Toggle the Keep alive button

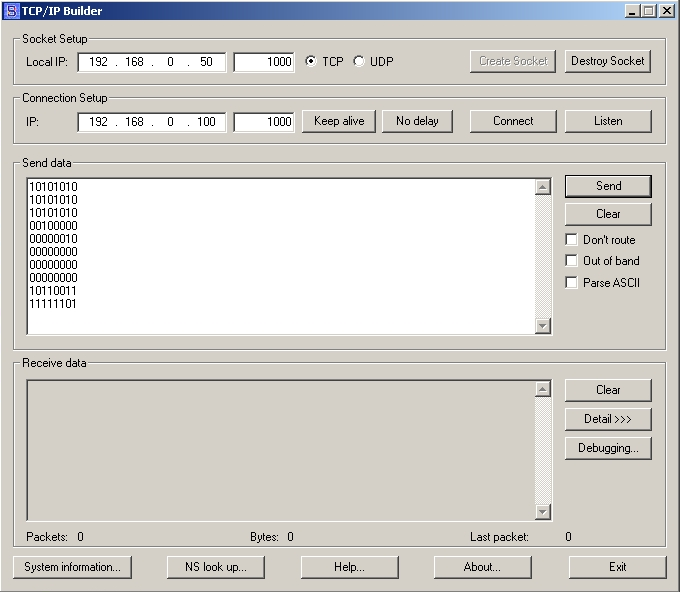coord(339,121)
